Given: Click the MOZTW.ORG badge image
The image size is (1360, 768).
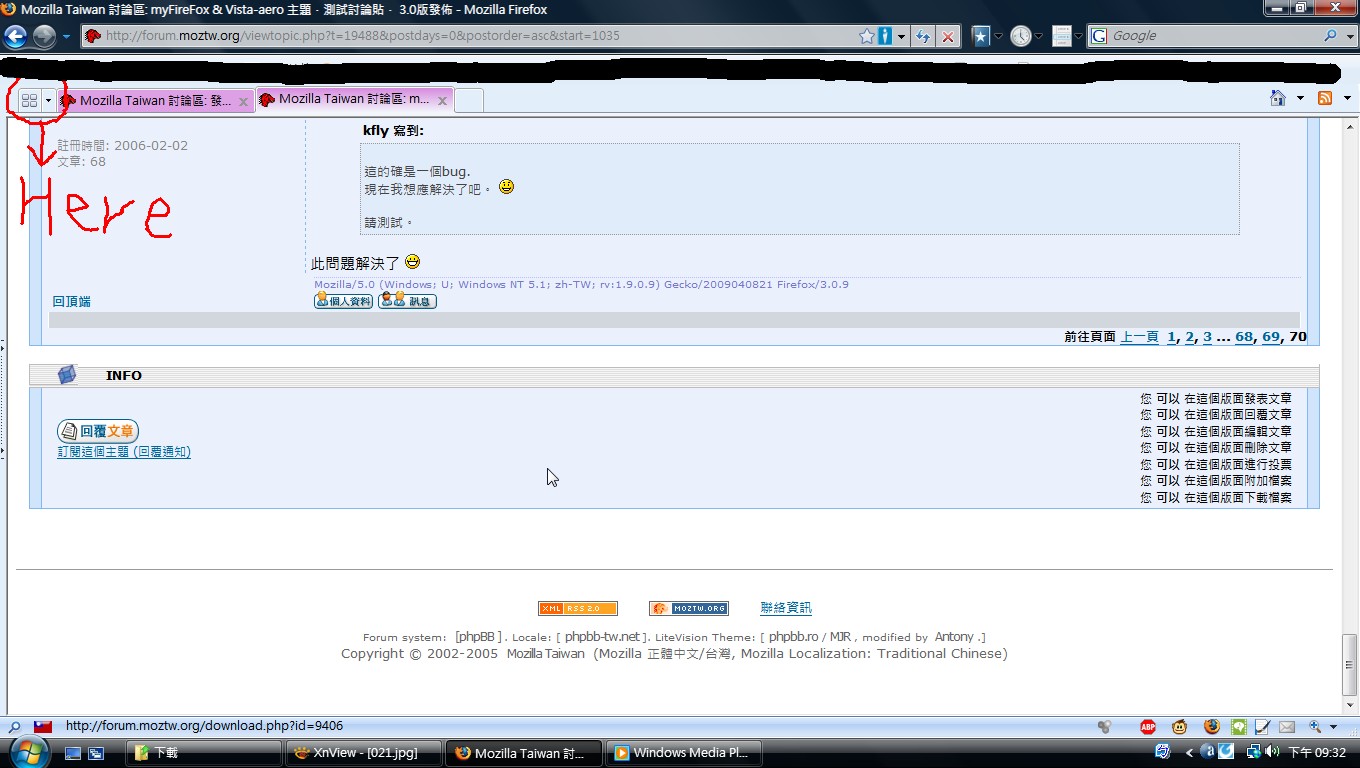Looking at the screenshot, I should click(x=688, y=608).
